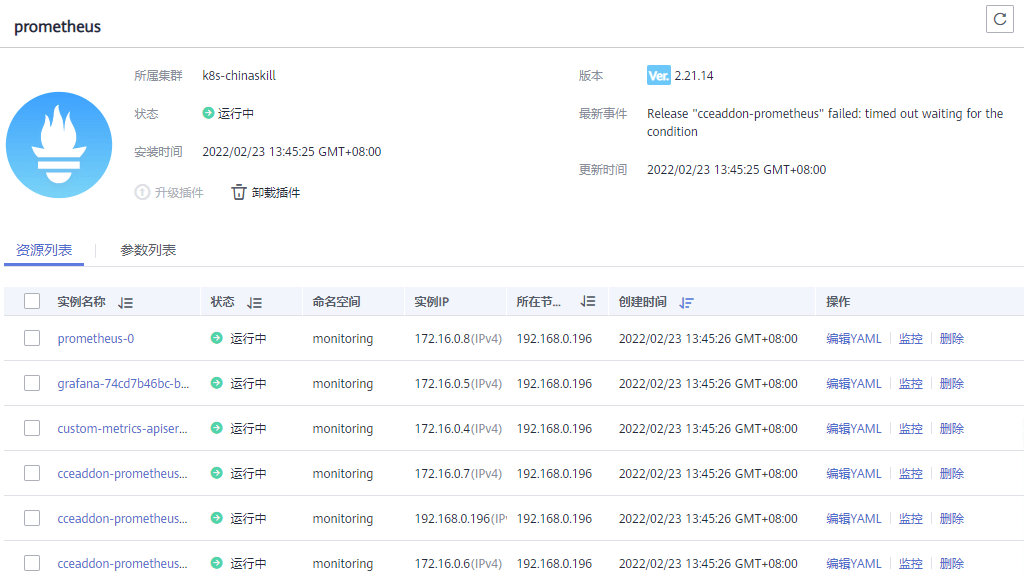Click status icon of the 172.16.0.7 row
Viewport: 1024px width, 579px height.
[217, 473]
